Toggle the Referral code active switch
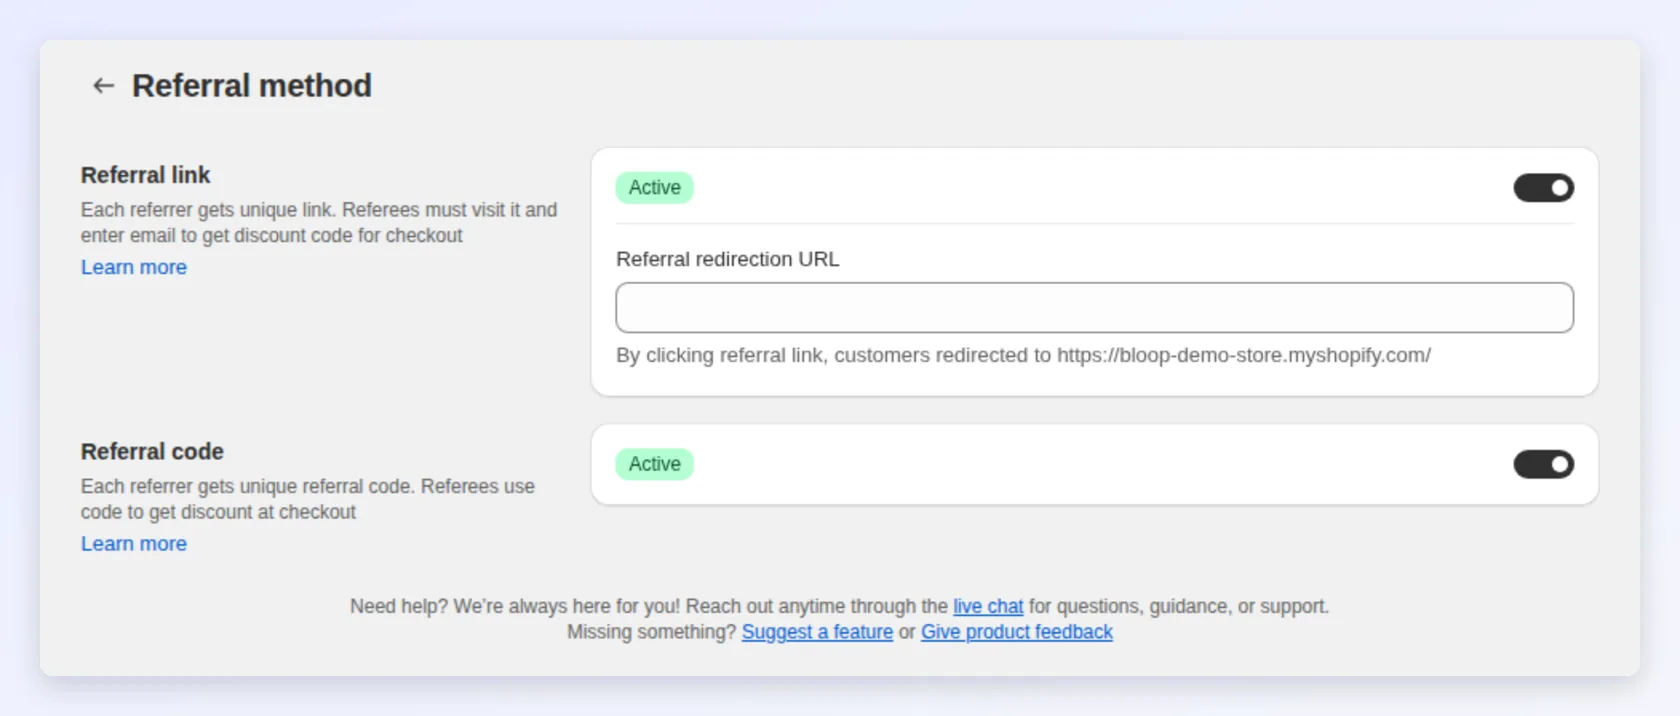This screenshot has width=1680, height=716. coord(1543,464)
